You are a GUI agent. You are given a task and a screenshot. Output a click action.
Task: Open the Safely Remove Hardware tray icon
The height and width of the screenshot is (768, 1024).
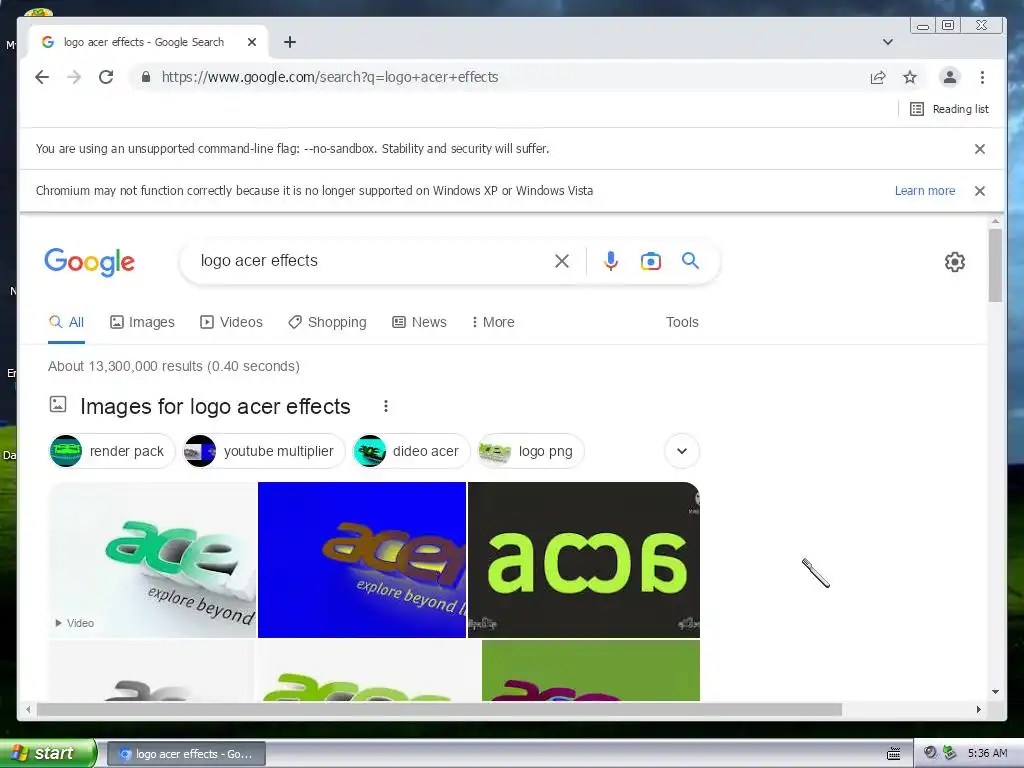950,753
